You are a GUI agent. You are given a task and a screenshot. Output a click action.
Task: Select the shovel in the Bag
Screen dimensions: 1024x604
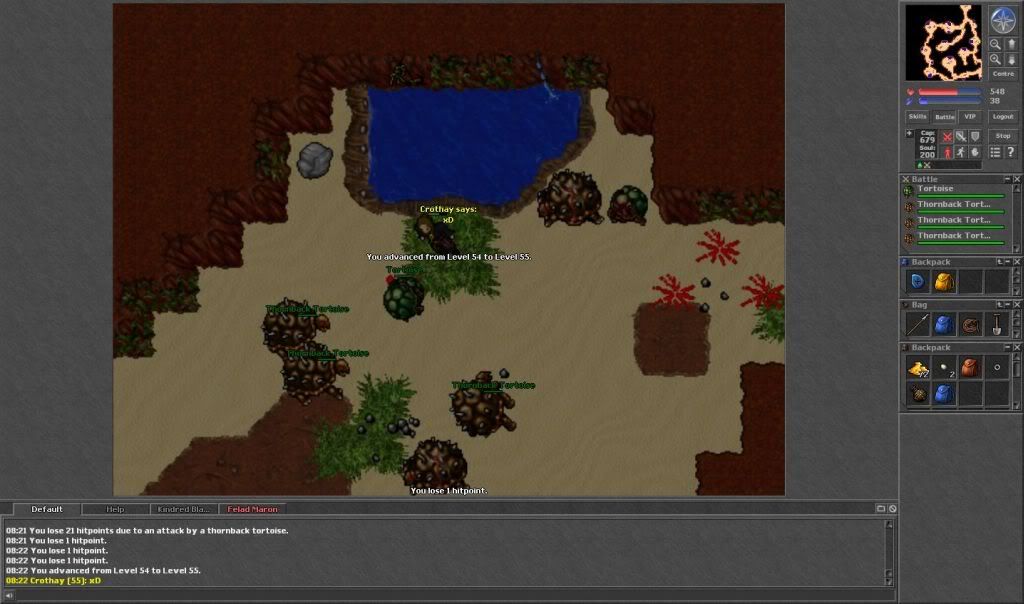point(996,324)
